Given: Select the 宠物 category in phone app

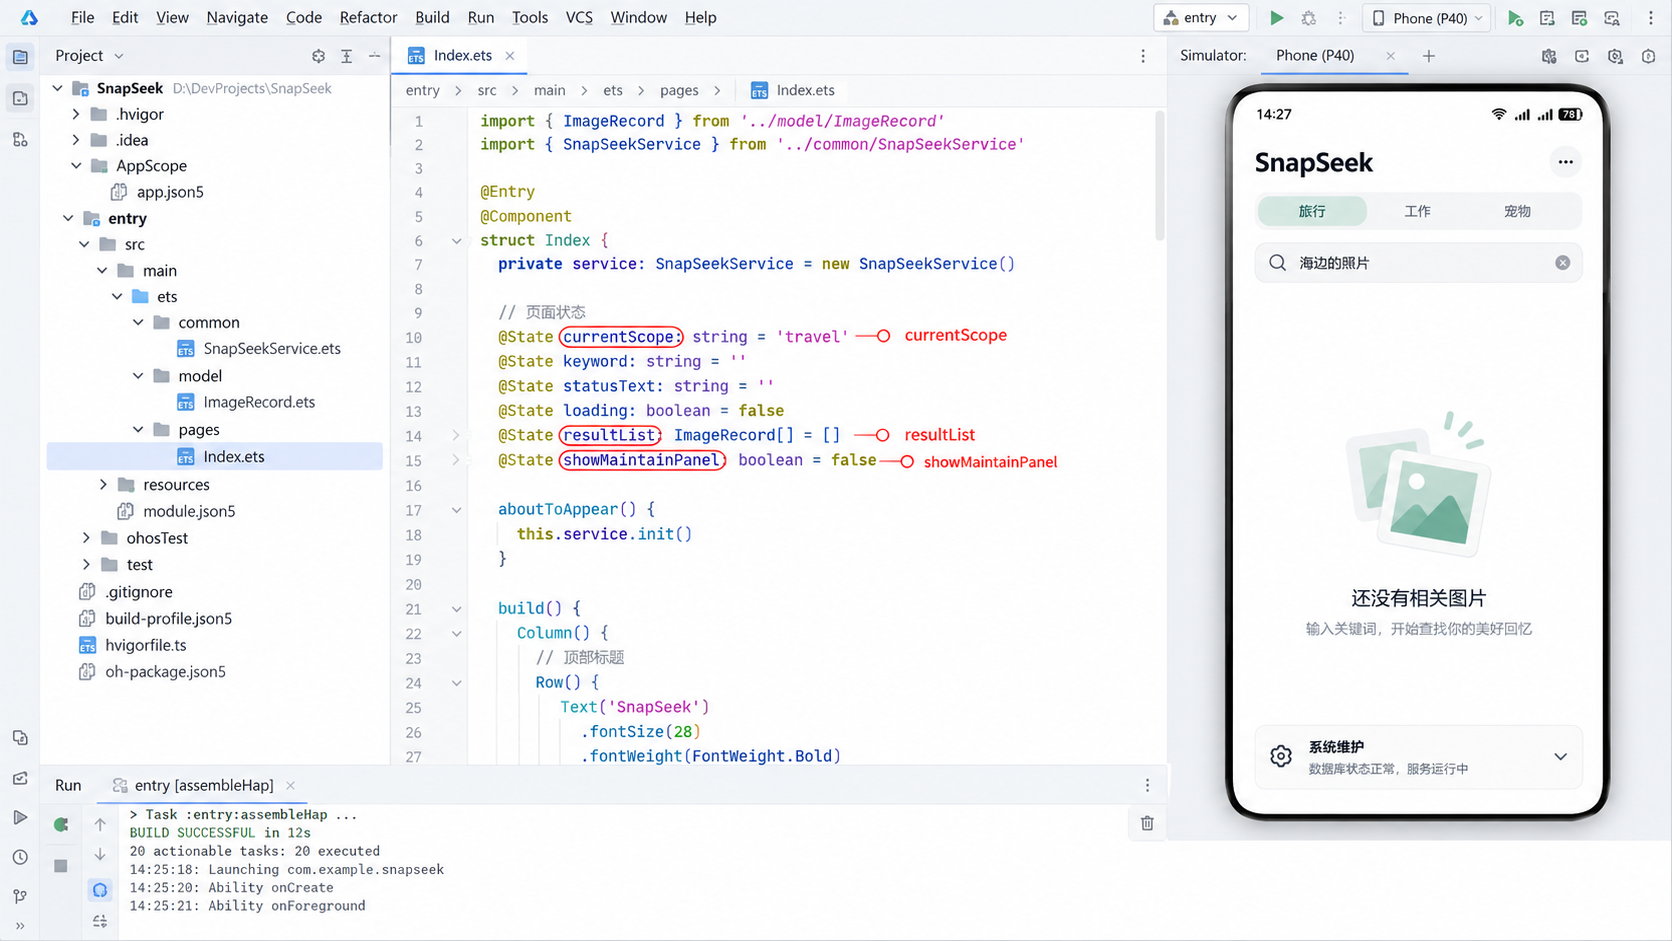Looking at the screenshot, I should point(1517,211).
